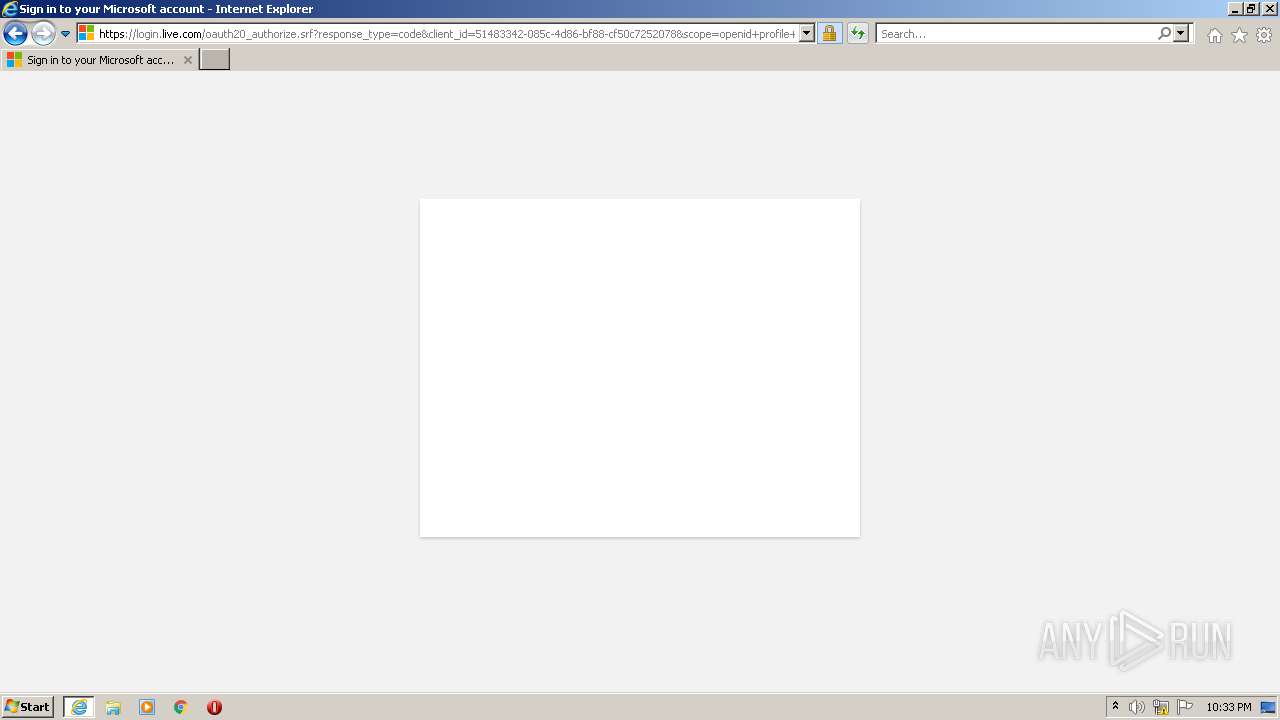Image resolution: width=1280 pixels, height=720 pixels.
Task: Open Windows Explorer folder taskbar icon
Action: (x=113, y=707)
